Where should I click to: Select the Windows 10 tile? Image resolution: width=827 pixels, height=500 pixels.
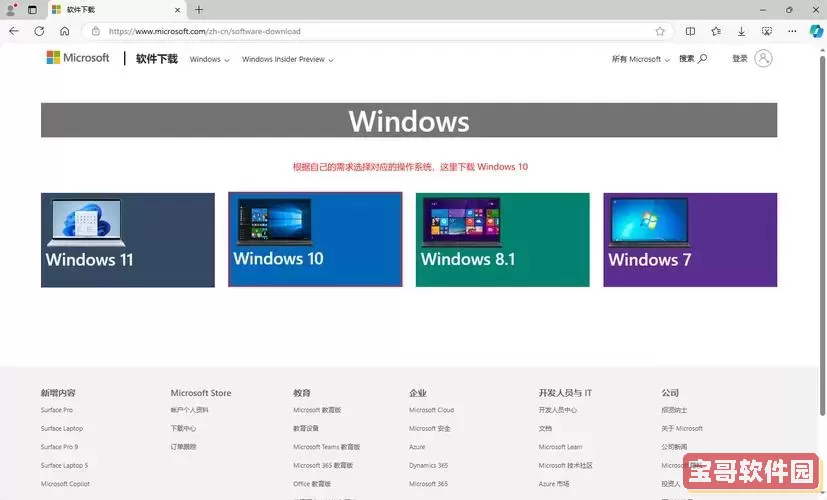315,239
